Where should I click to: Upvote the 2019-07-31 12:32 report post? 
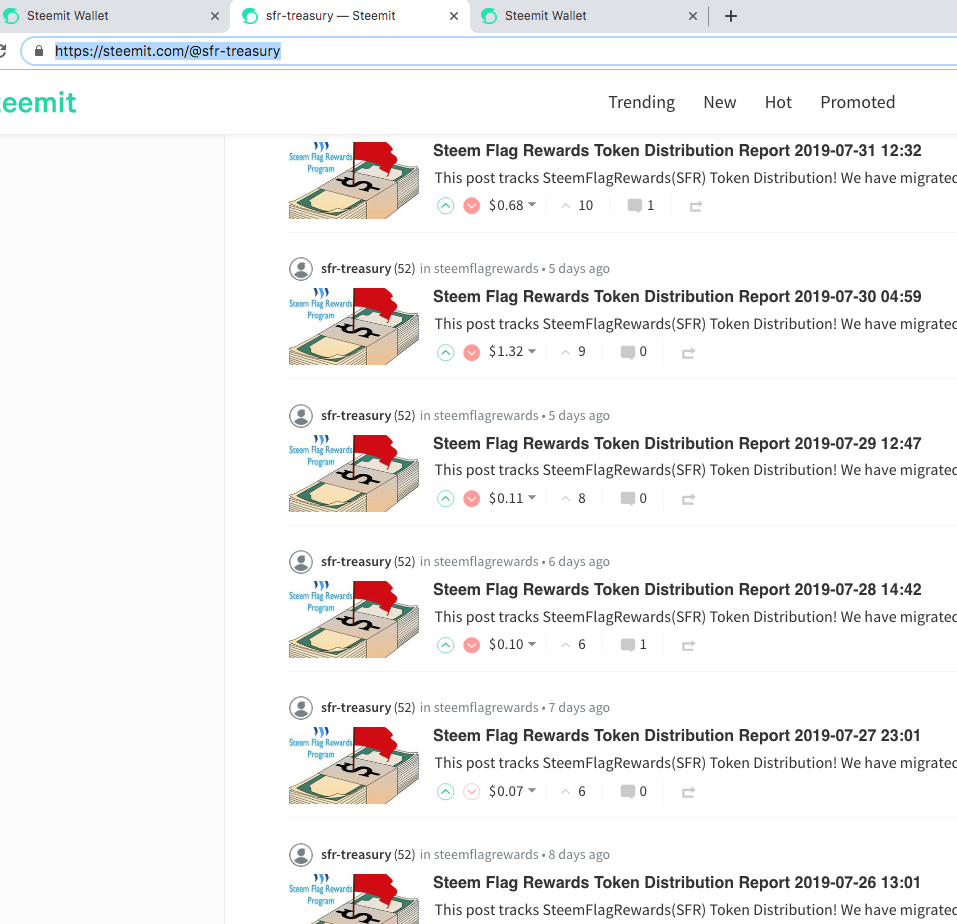tap(446, 206)
